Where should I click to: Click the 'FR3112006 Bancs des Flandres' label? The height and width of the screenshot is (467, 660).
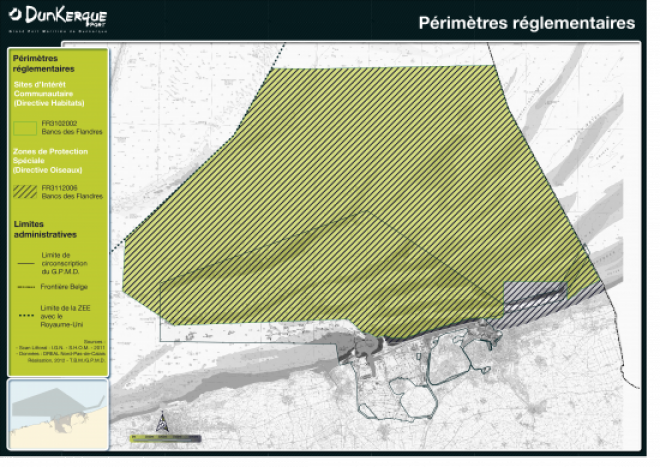[x=72, y=192]
